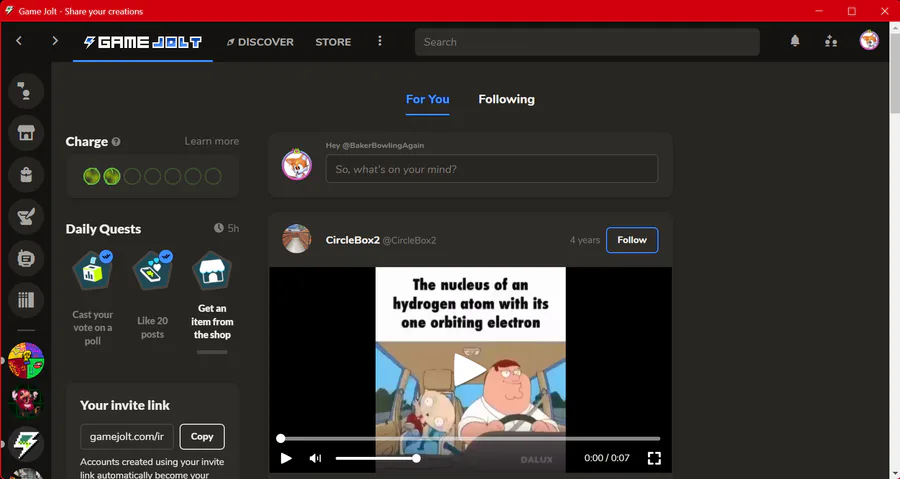The image size is (900, 479).
Task: Click the Charge help question mark icon
Action: (116, 142)
